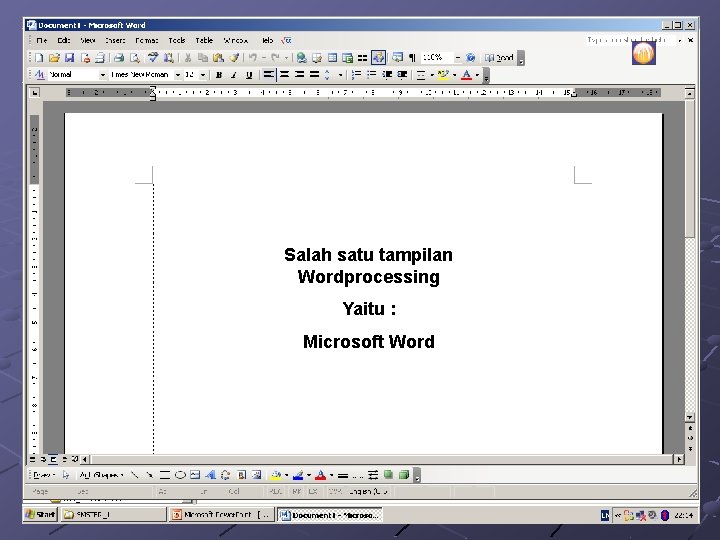Click the Fill Color paint bucket
This screenshot has width=720, height=540.
click(x=276, y=475)
